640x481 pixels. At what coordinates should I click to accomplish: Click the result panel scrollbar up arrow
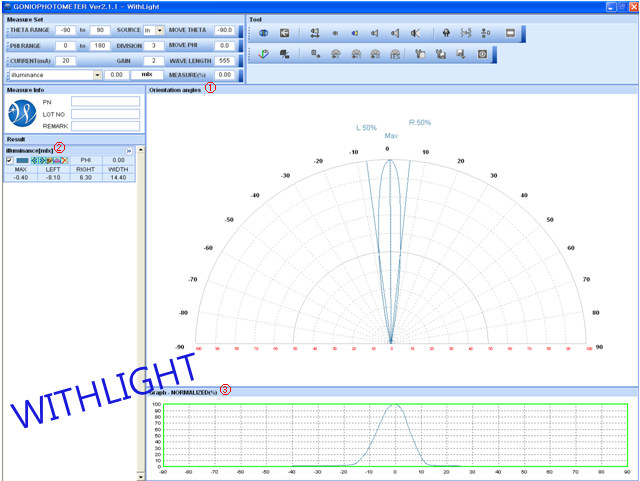(x=141, y=150)
